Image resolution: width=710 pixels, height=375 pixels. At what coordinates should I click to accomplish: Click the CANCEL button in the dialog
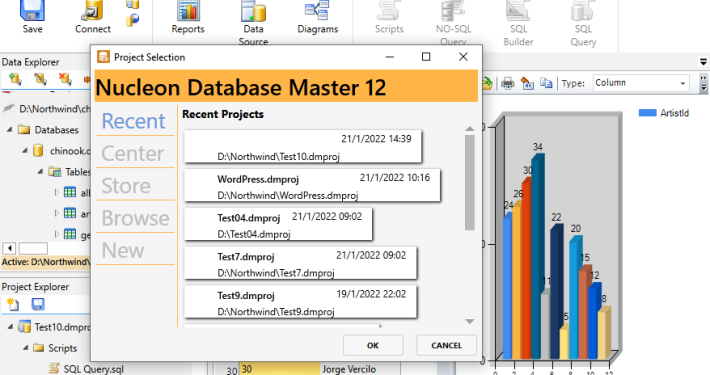coord(446,346)
